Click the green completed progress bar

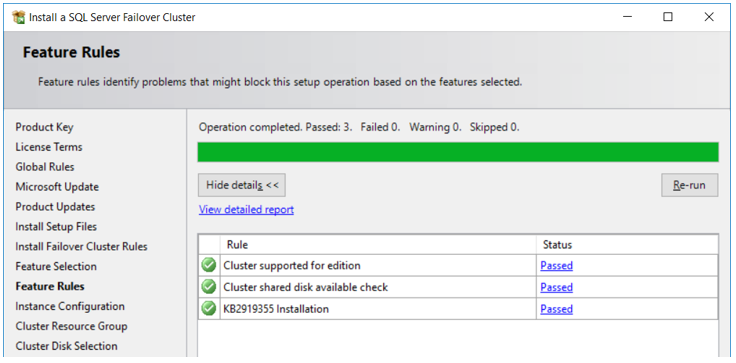458,152
